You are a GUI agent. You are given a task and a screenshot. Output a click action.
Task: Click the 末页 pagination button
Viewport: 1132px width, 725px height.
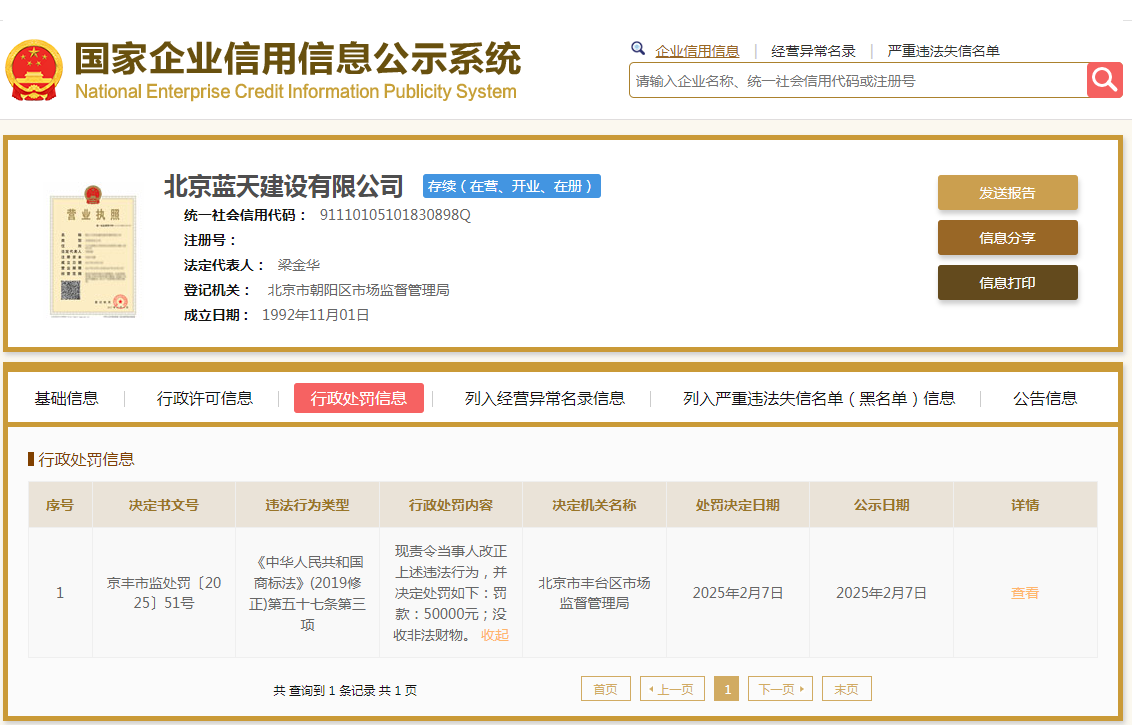coord(846,688)
